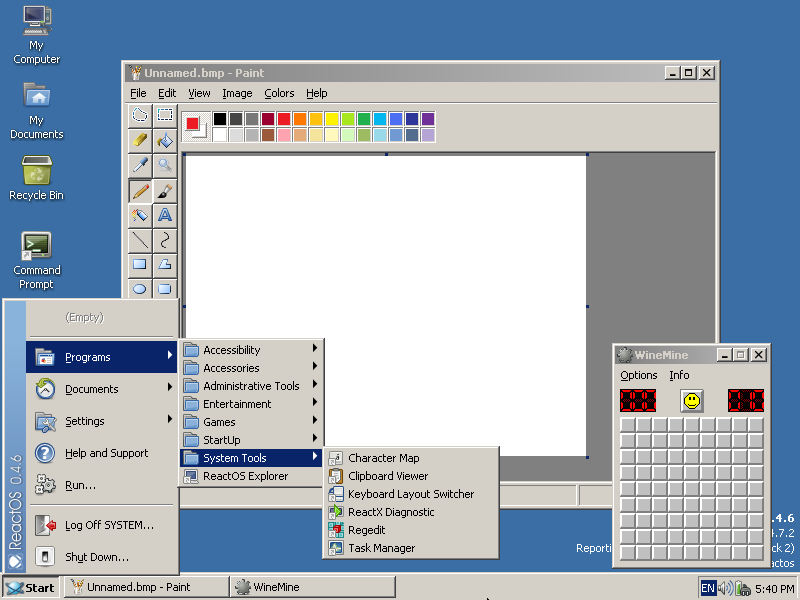The height and width of the screenshot is (600, 800).
Task: Choose the Pencil tool in Paint
Action: point(140,190)
